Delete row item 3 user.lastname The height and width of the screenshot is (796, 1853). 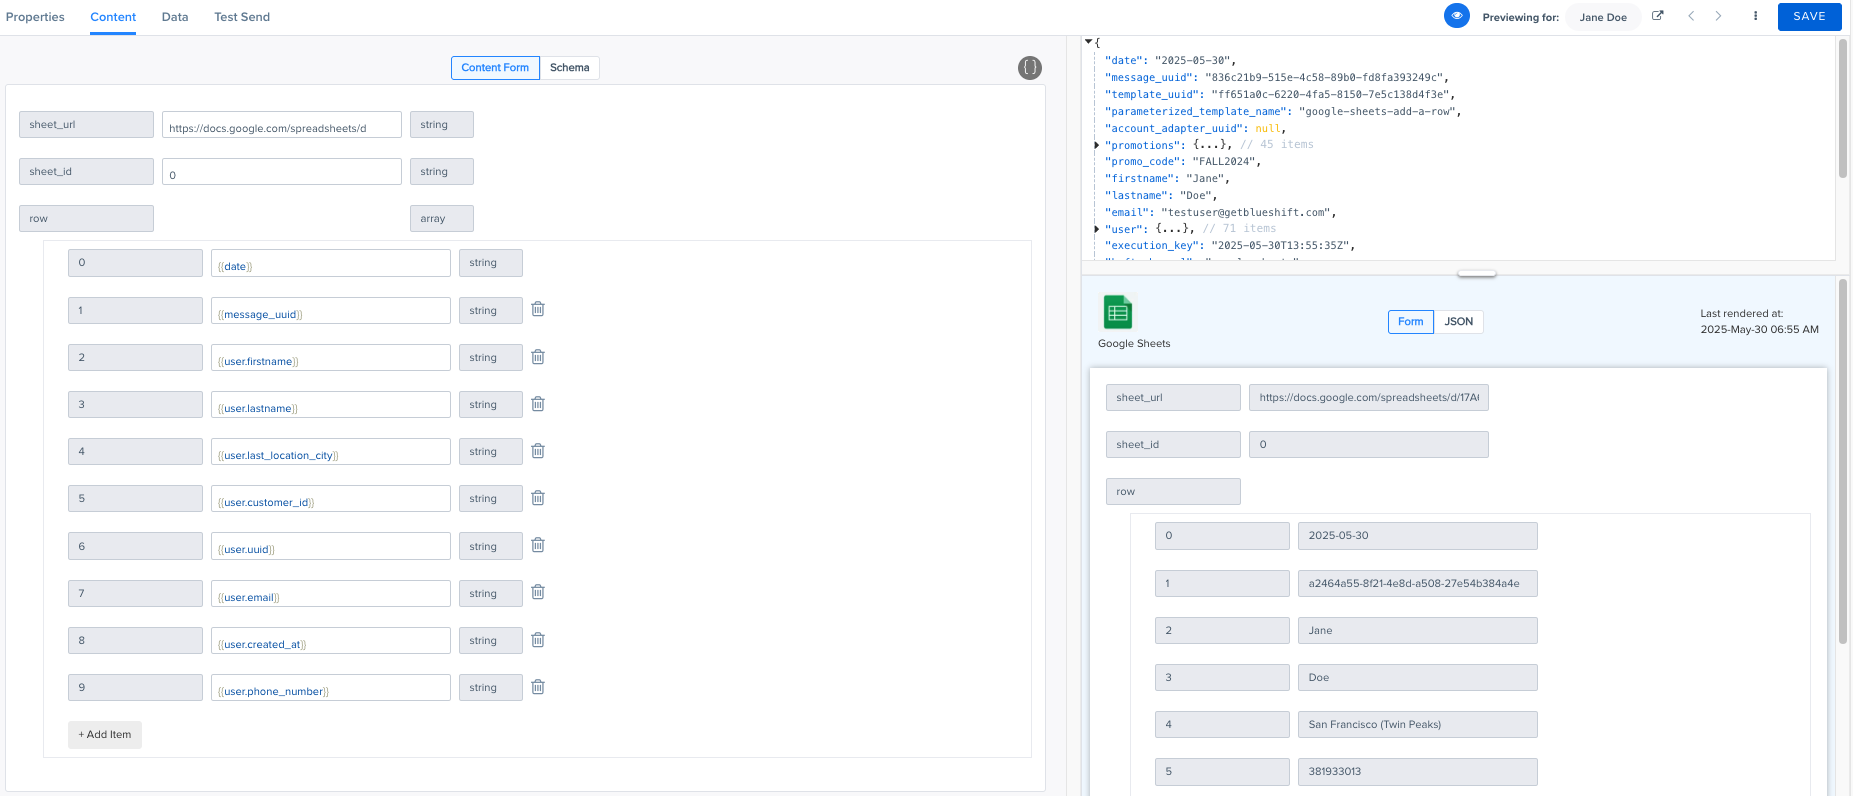pos(538,404)
